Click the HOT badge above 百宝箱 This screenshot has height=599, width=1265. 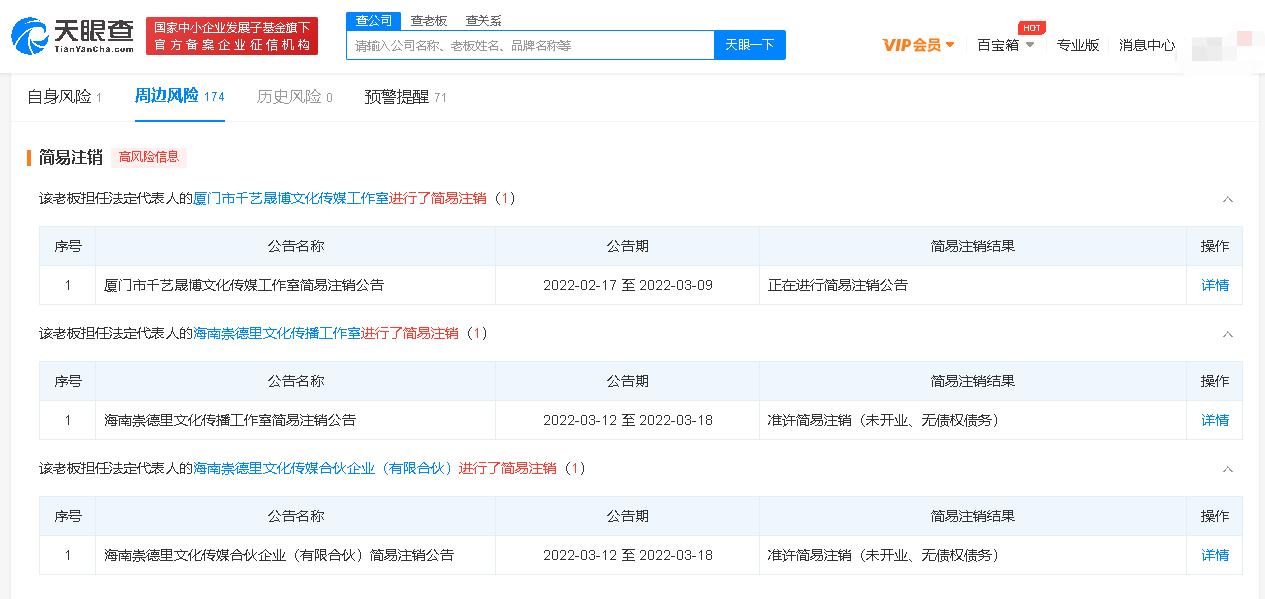(1031, 27)
